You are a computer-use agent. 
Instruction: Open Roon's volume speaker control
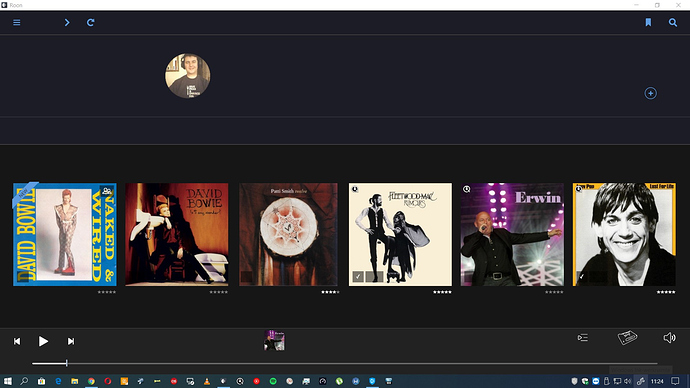[x=669, y=338]
